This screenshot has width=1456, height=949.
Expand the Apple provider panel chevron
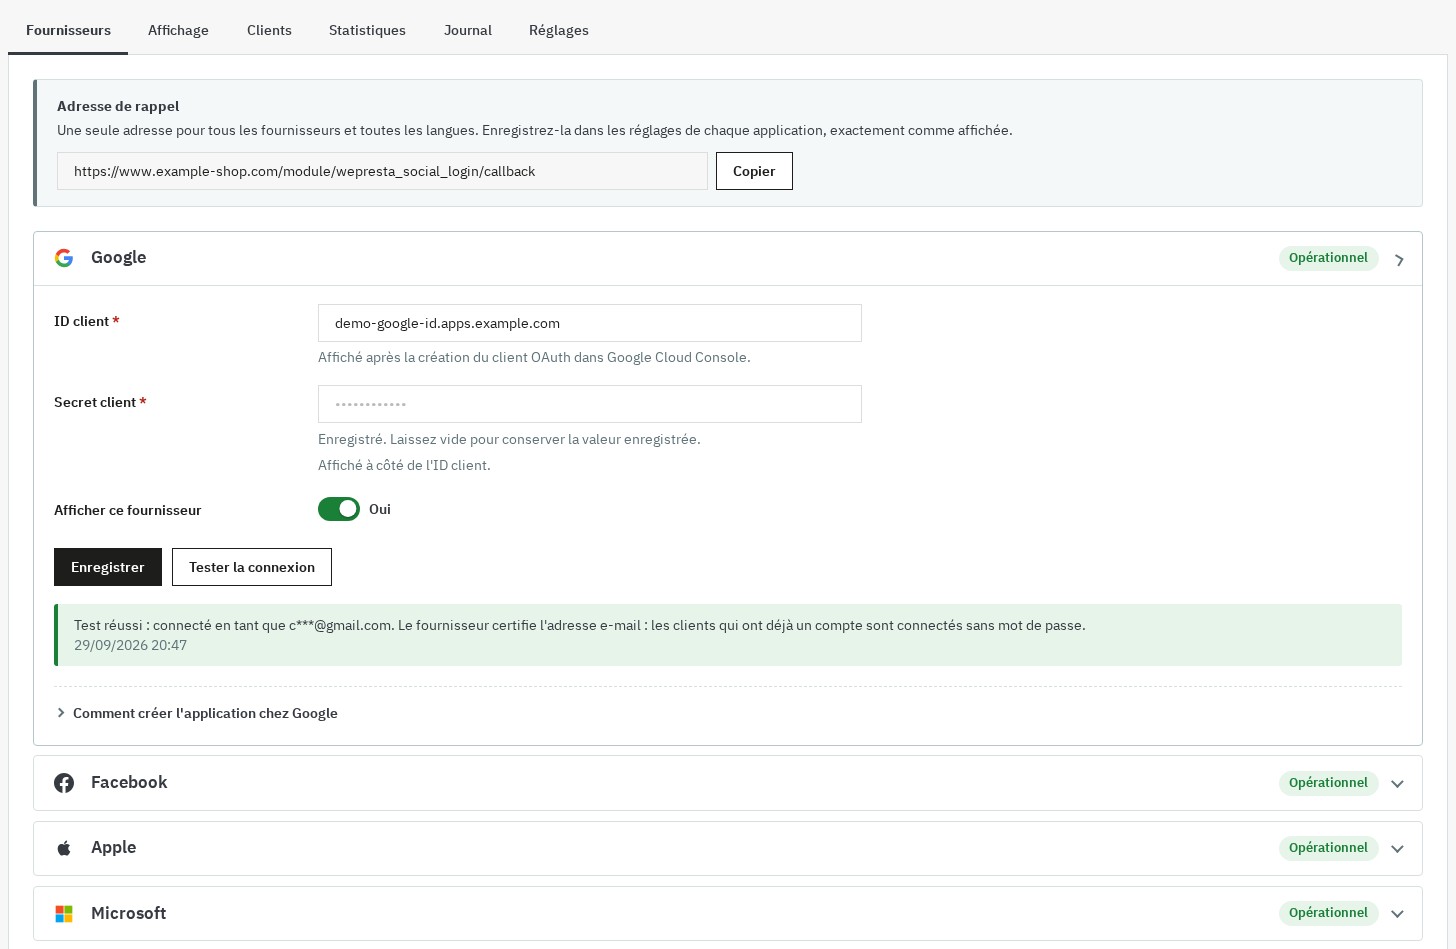tap(1398, 849)
